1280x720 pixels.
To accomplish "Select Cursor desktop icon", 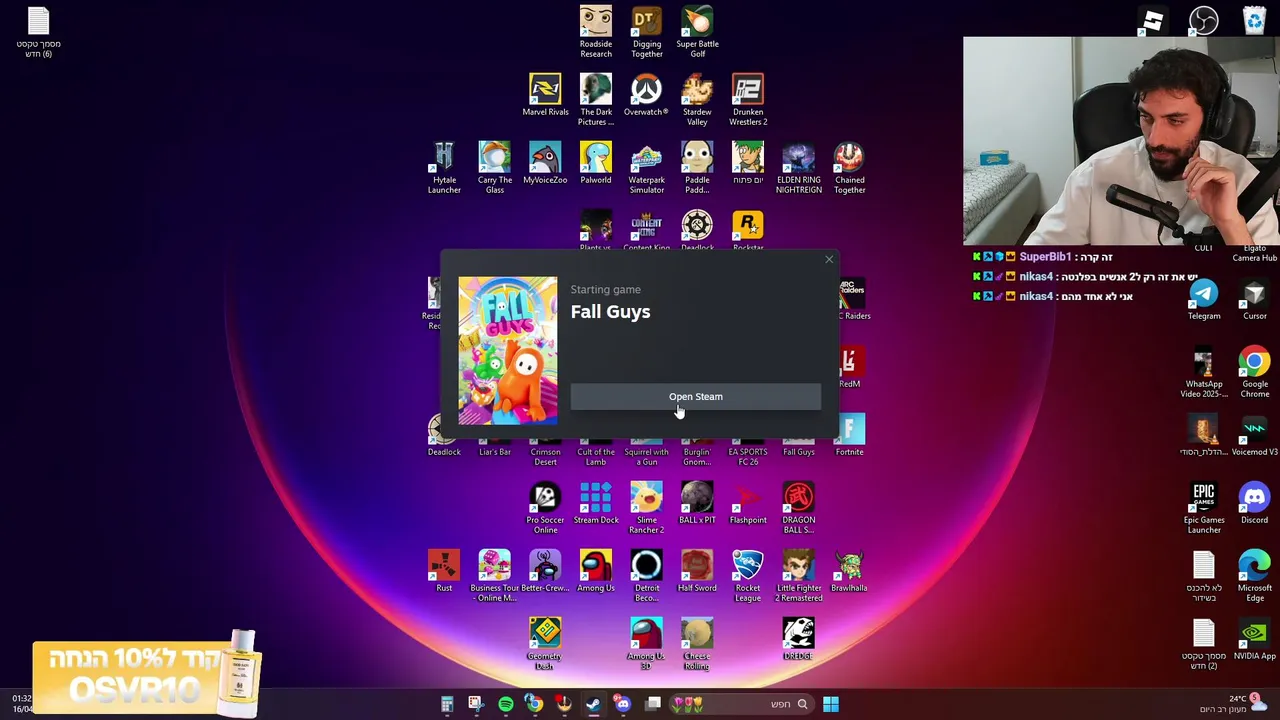I will [x=1254, y=299].
